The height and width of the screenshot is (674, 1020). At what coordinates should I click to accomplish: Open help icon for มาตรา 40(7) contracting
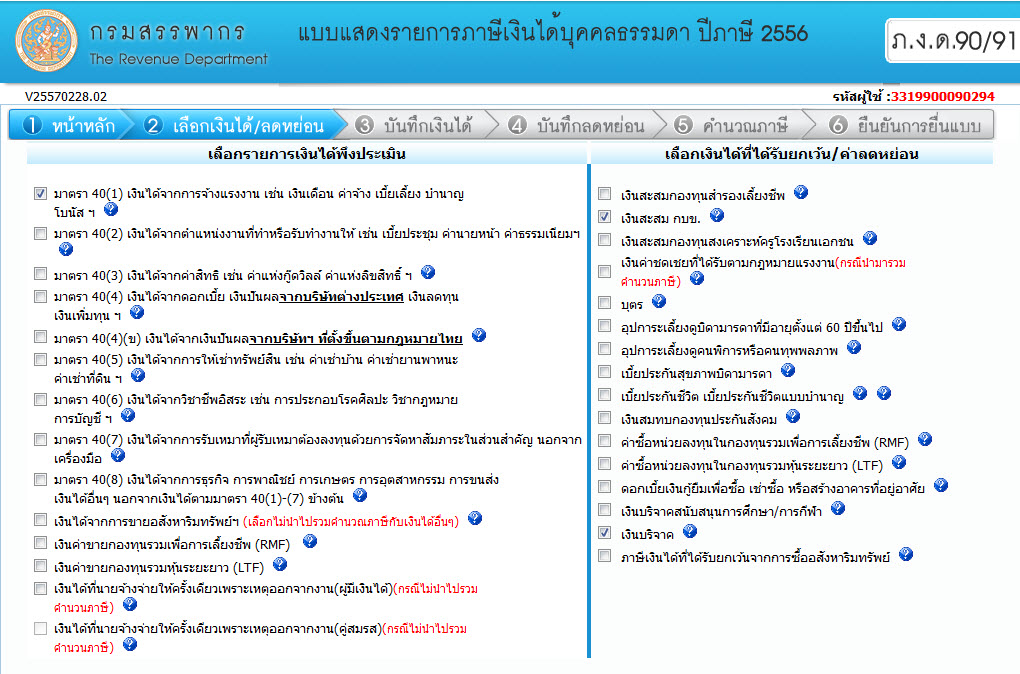coord(117,455)
